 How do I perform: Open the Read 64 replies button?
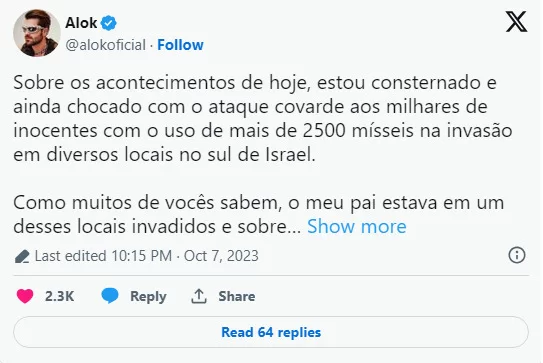pos(271,332)
